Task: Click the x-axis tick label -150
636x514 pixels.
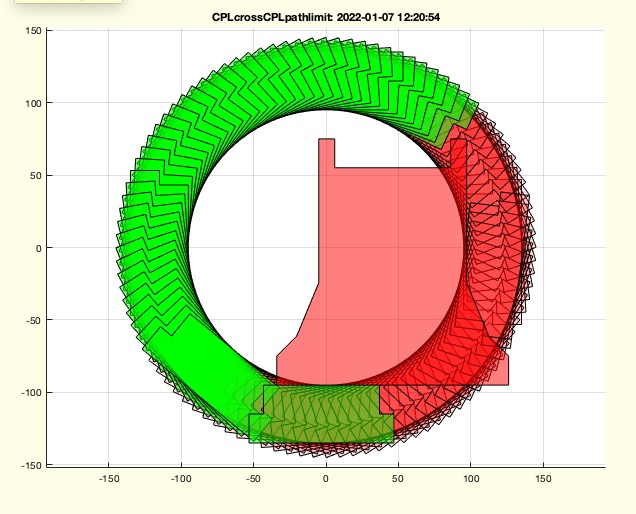Action: pyautogui.click(x=108, y=480)
